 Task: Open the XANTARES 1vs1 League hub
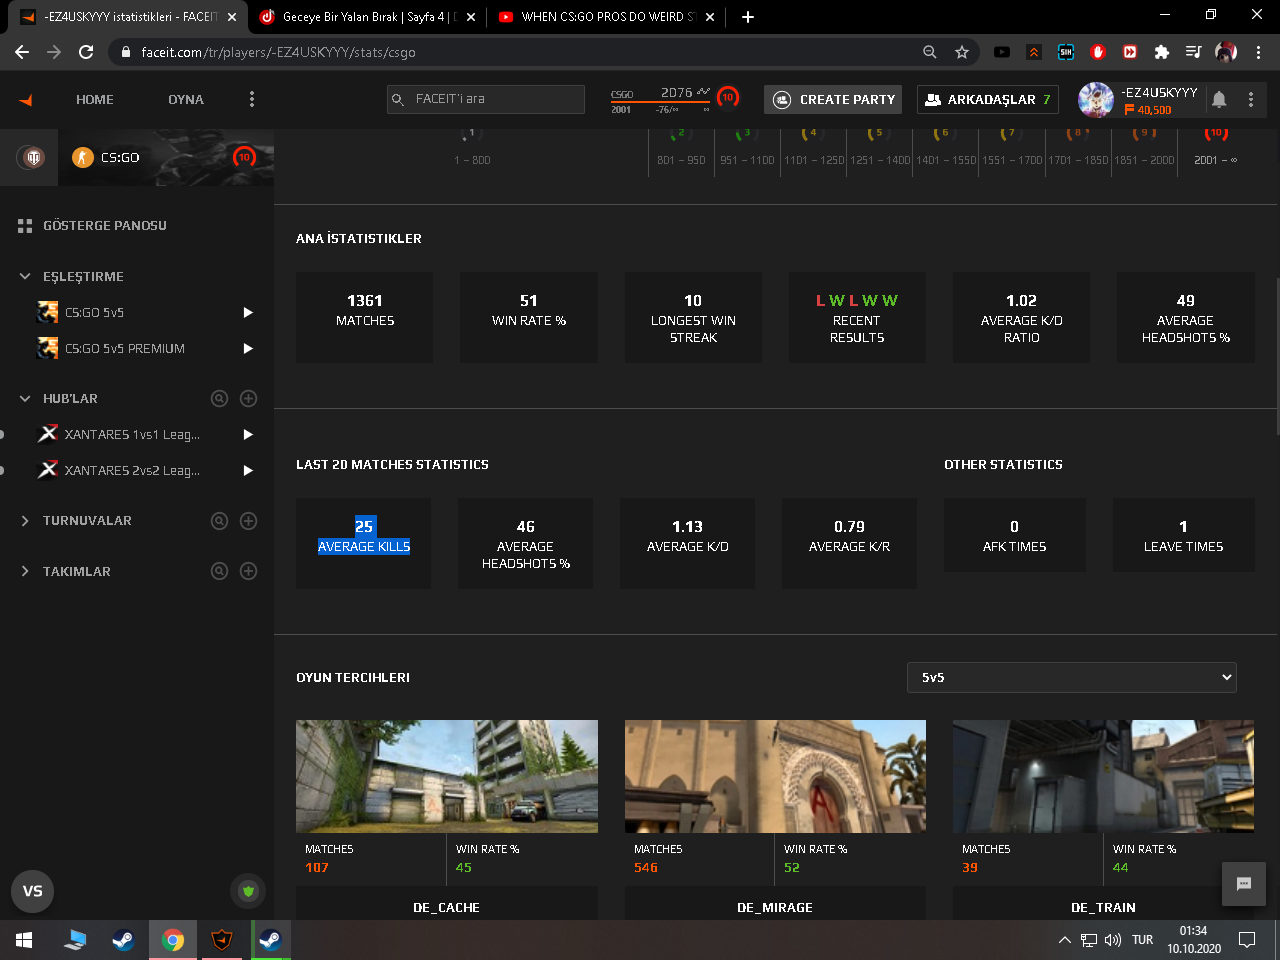pos(132,434)
